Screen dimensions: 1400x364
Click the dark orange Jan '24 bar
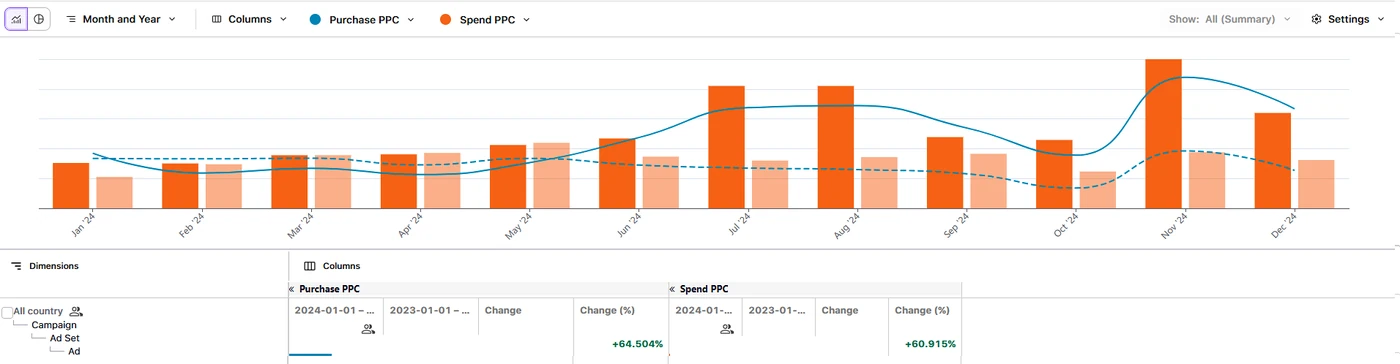[71, 185]
